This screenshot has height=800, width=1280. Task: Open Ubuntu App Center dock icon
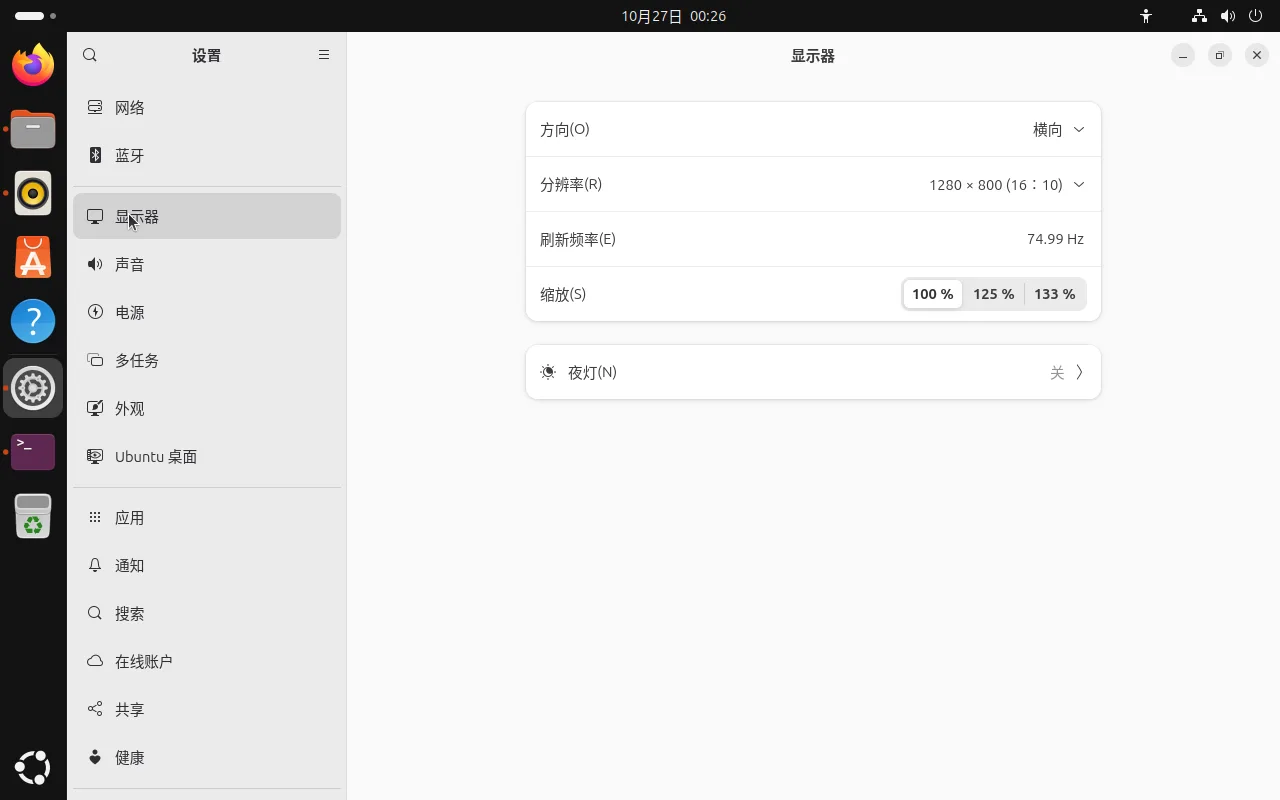33,257
